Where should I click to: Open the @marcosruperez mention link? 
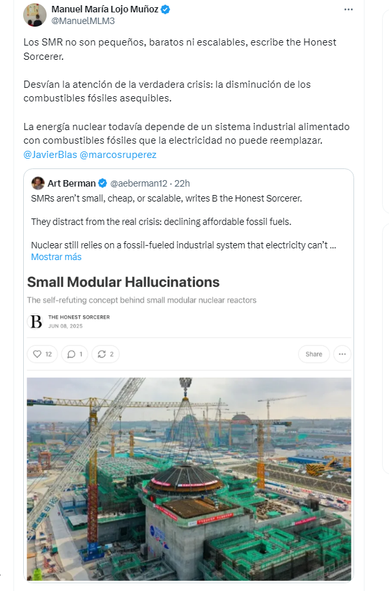tap(118, 155)
